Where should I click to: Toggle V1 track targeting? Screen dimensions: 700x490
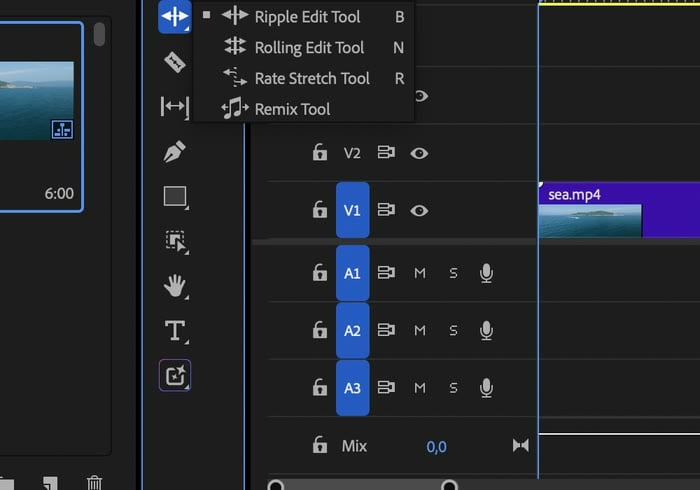click(352, 210)
